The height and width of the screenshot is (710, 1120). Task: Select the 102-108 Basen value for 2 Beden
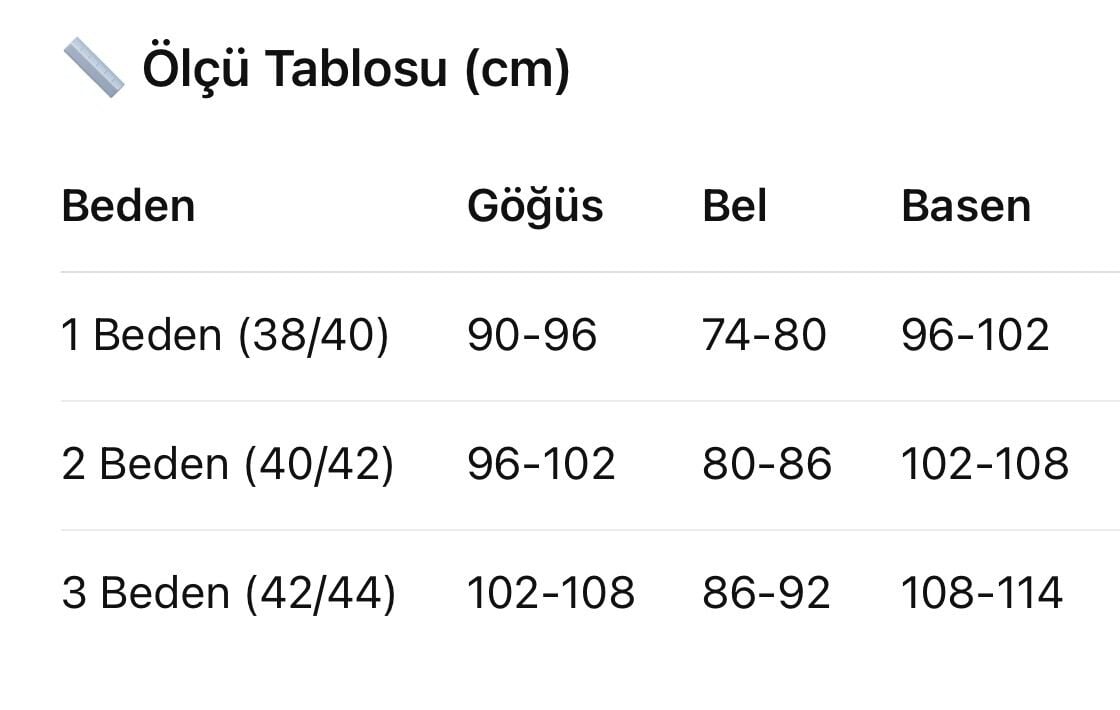coord(985,464)
